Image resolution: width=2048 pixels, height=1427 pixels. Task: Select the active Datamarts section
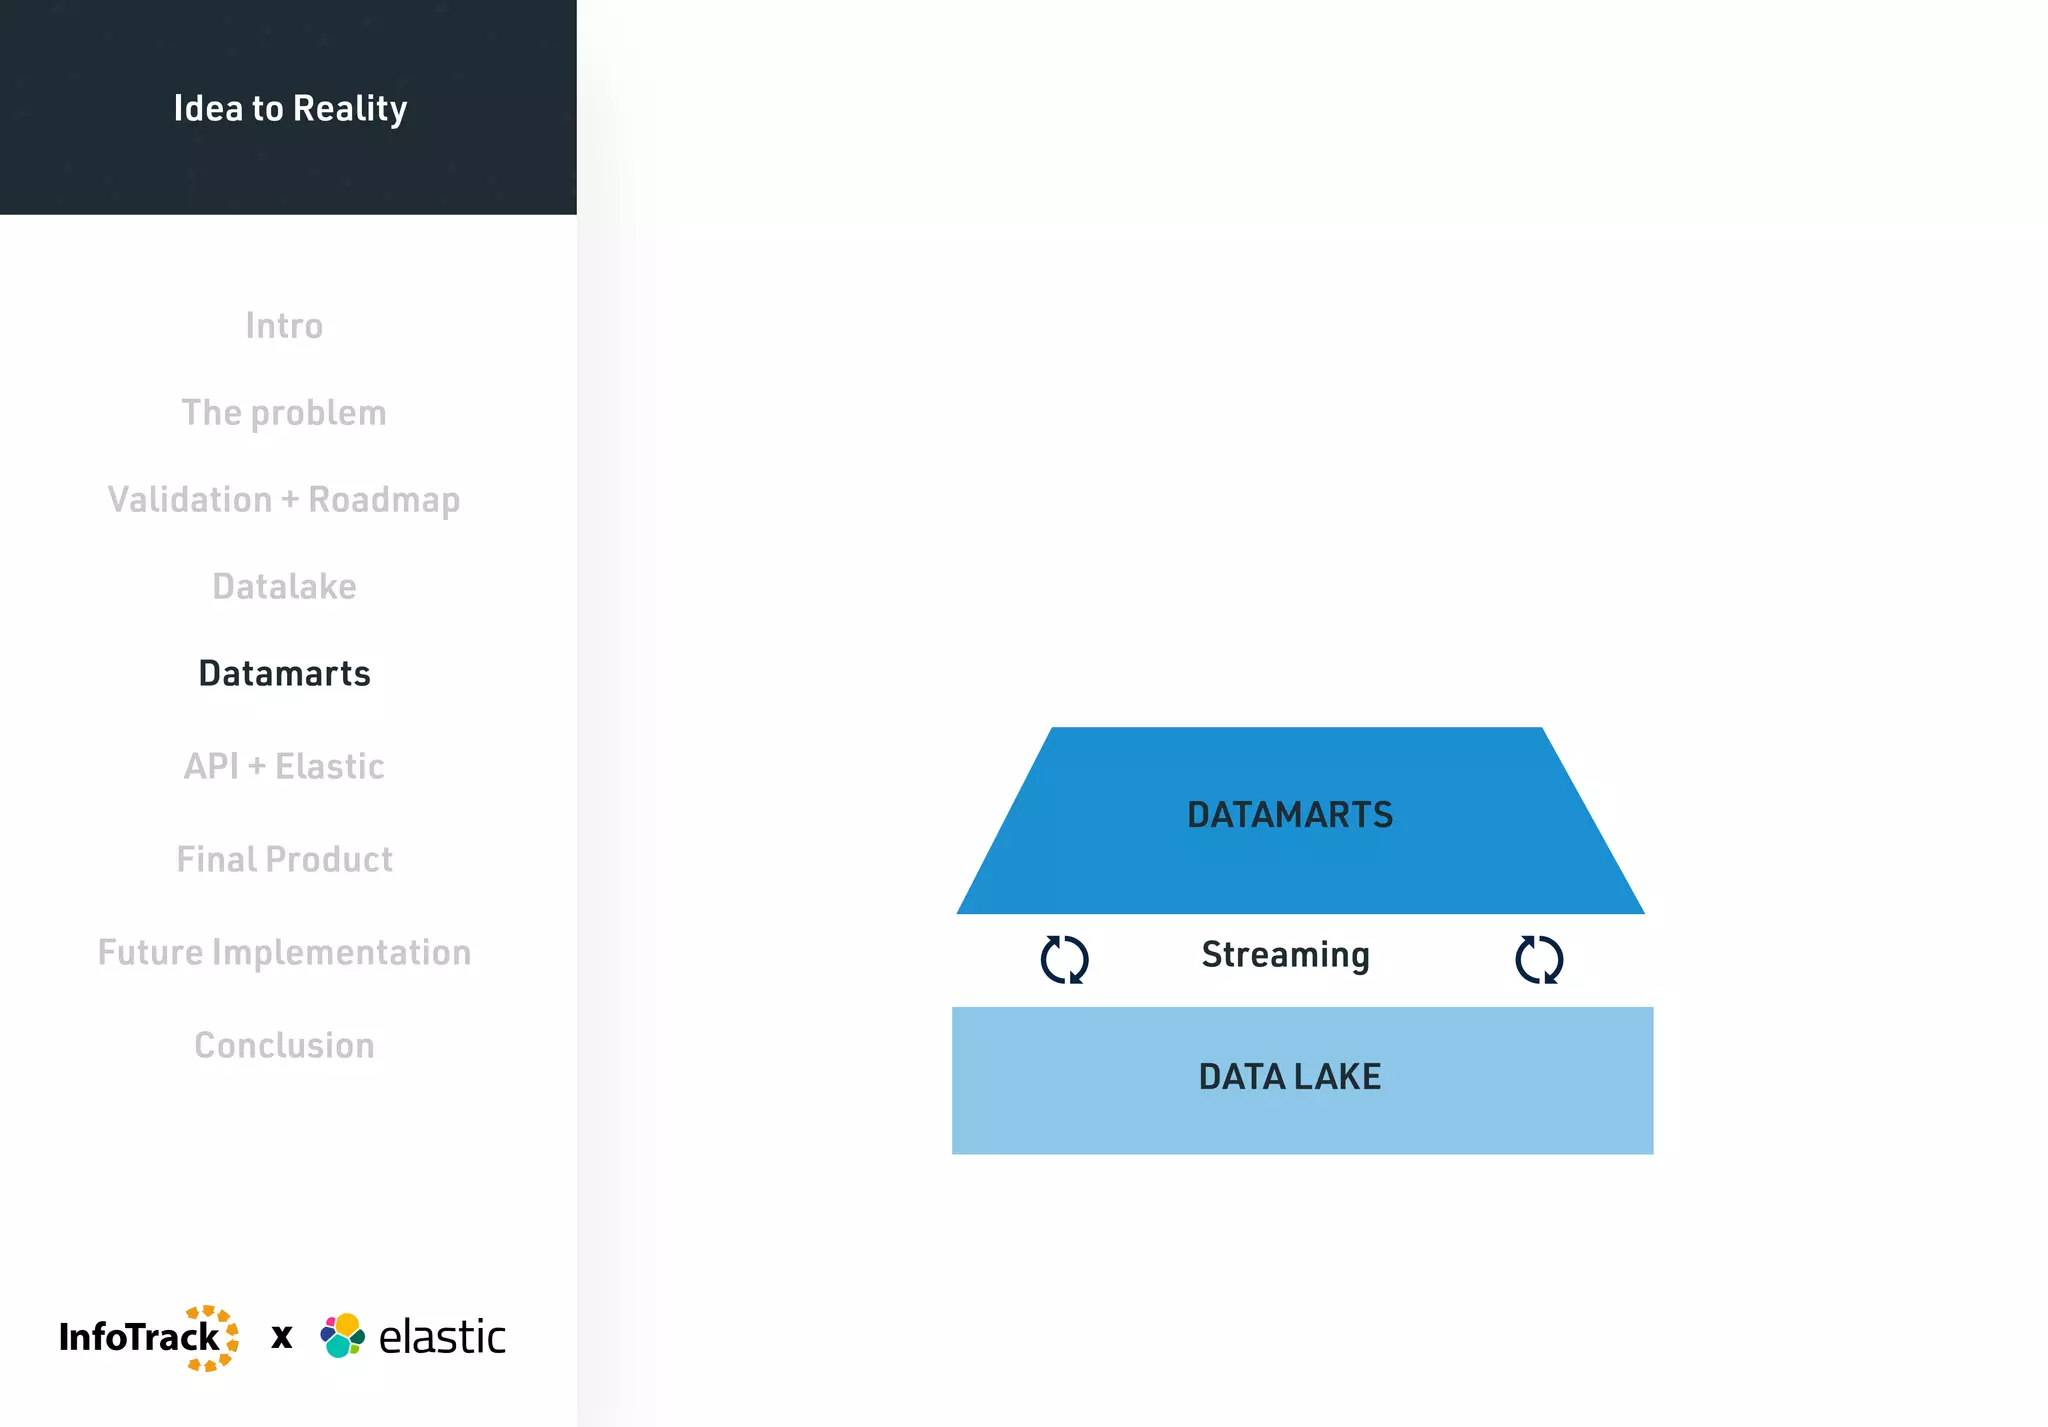[x=284, y=674]
